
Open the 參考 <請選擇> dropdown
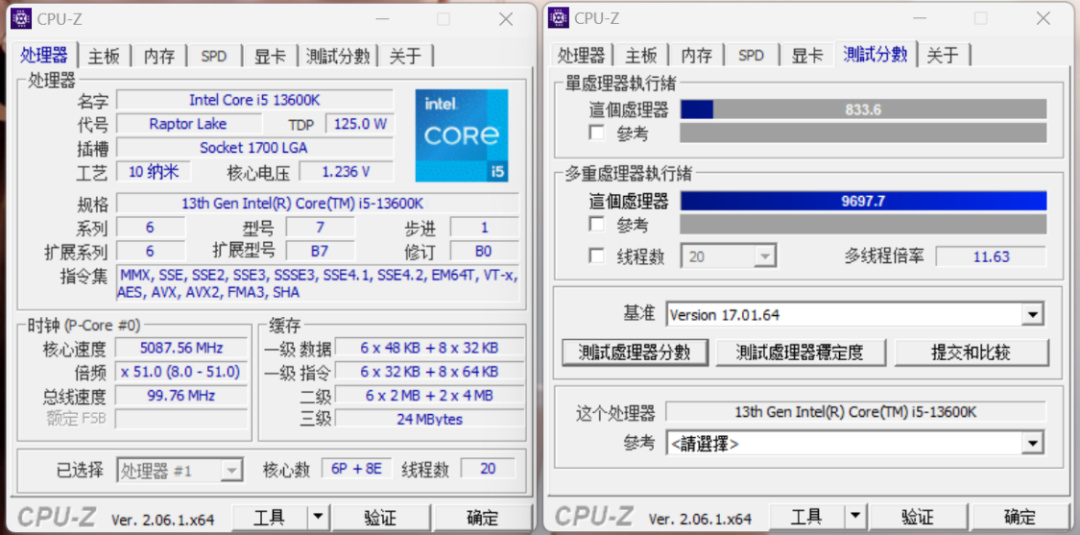(x=855, y=443)
